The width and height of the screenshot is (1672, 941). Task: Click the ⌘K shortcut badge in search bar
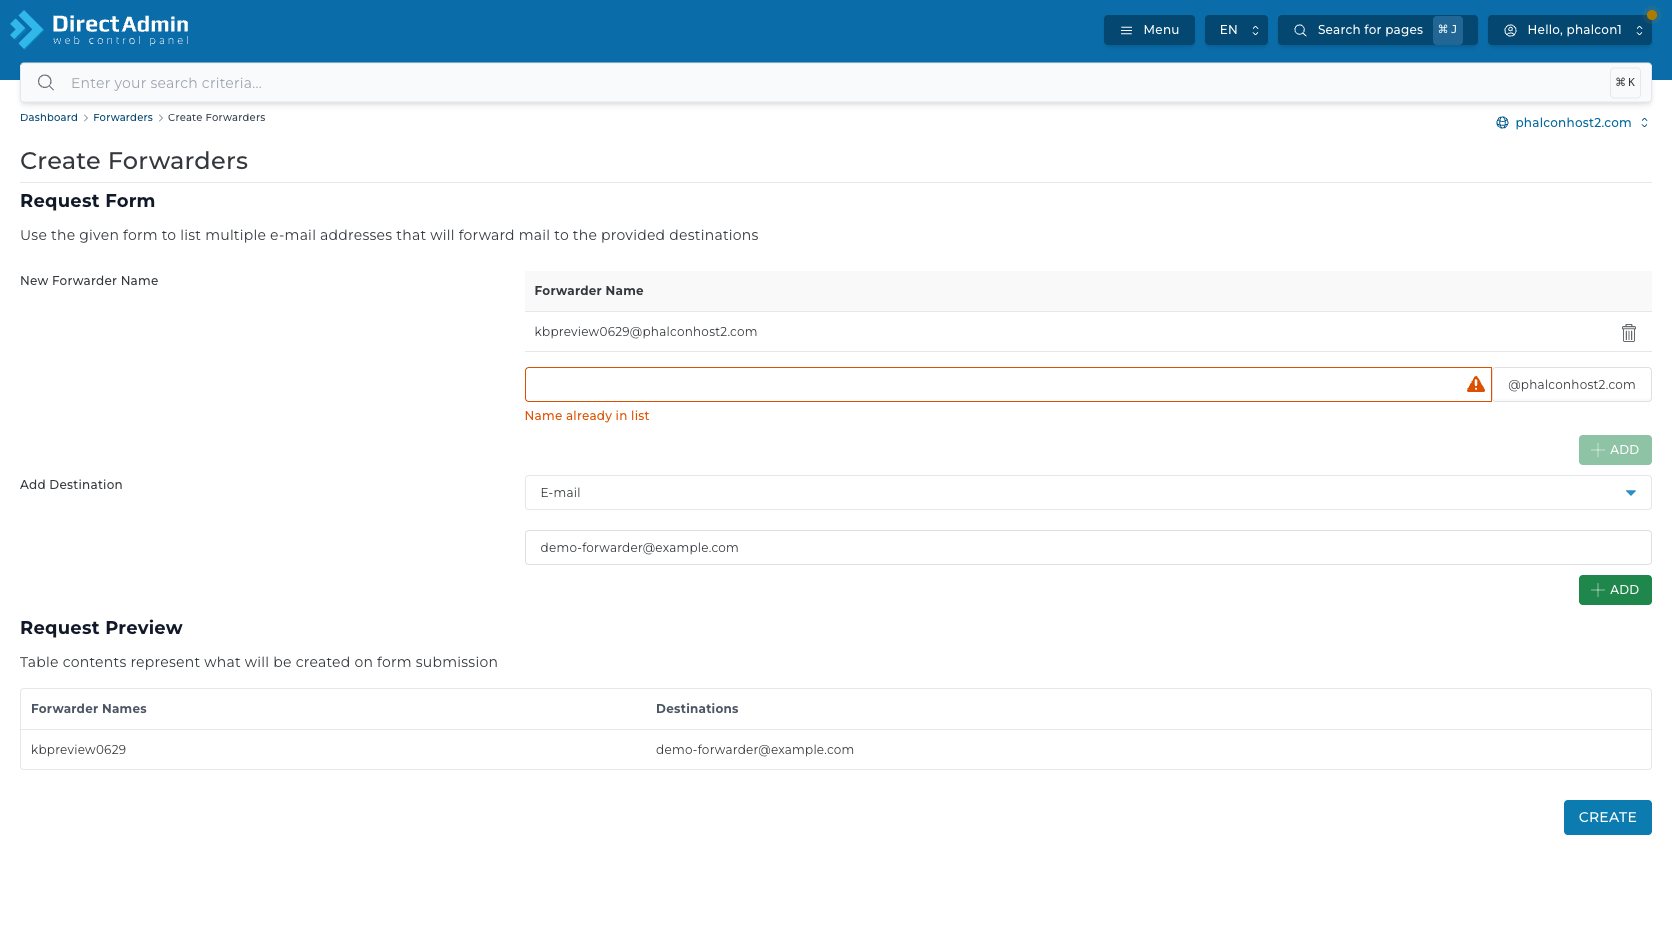(x=1625, y=83)
